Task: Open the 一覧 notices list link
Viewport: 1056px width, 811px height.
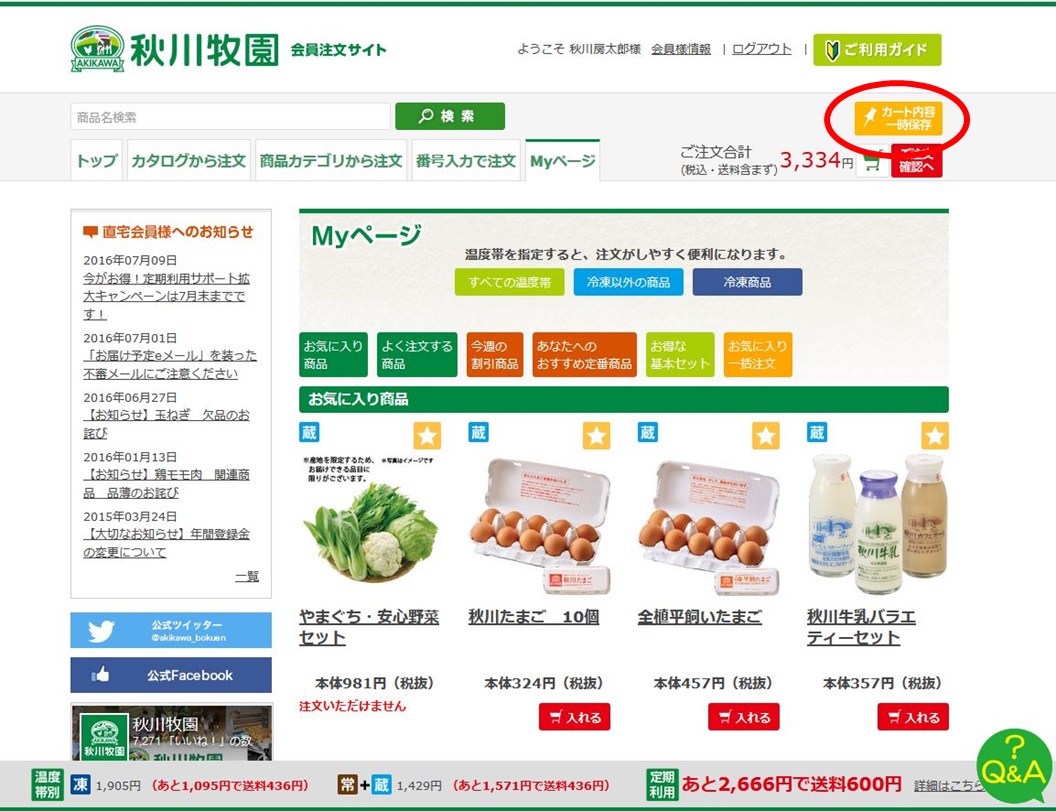Action: pos(247,577)
